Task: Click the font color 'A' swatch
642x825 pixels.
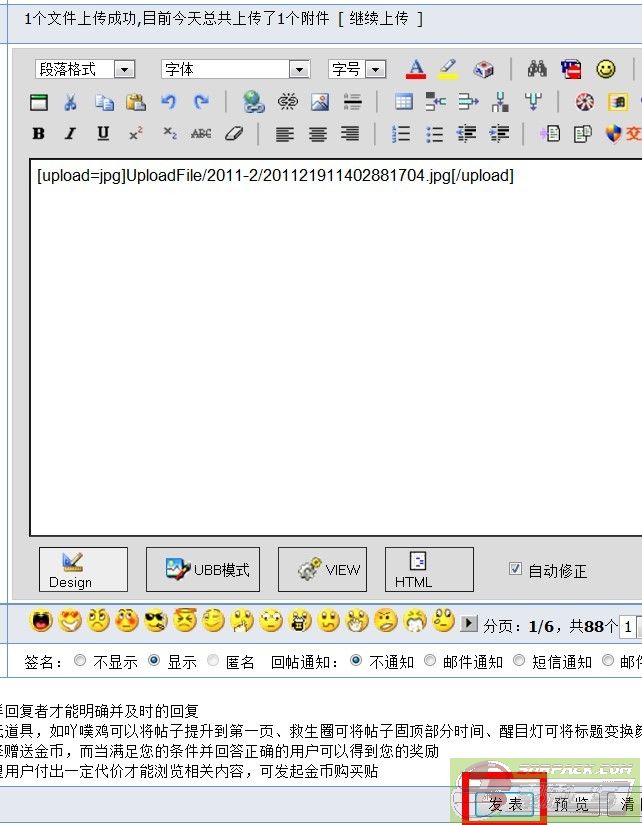Action: [416, 69]
